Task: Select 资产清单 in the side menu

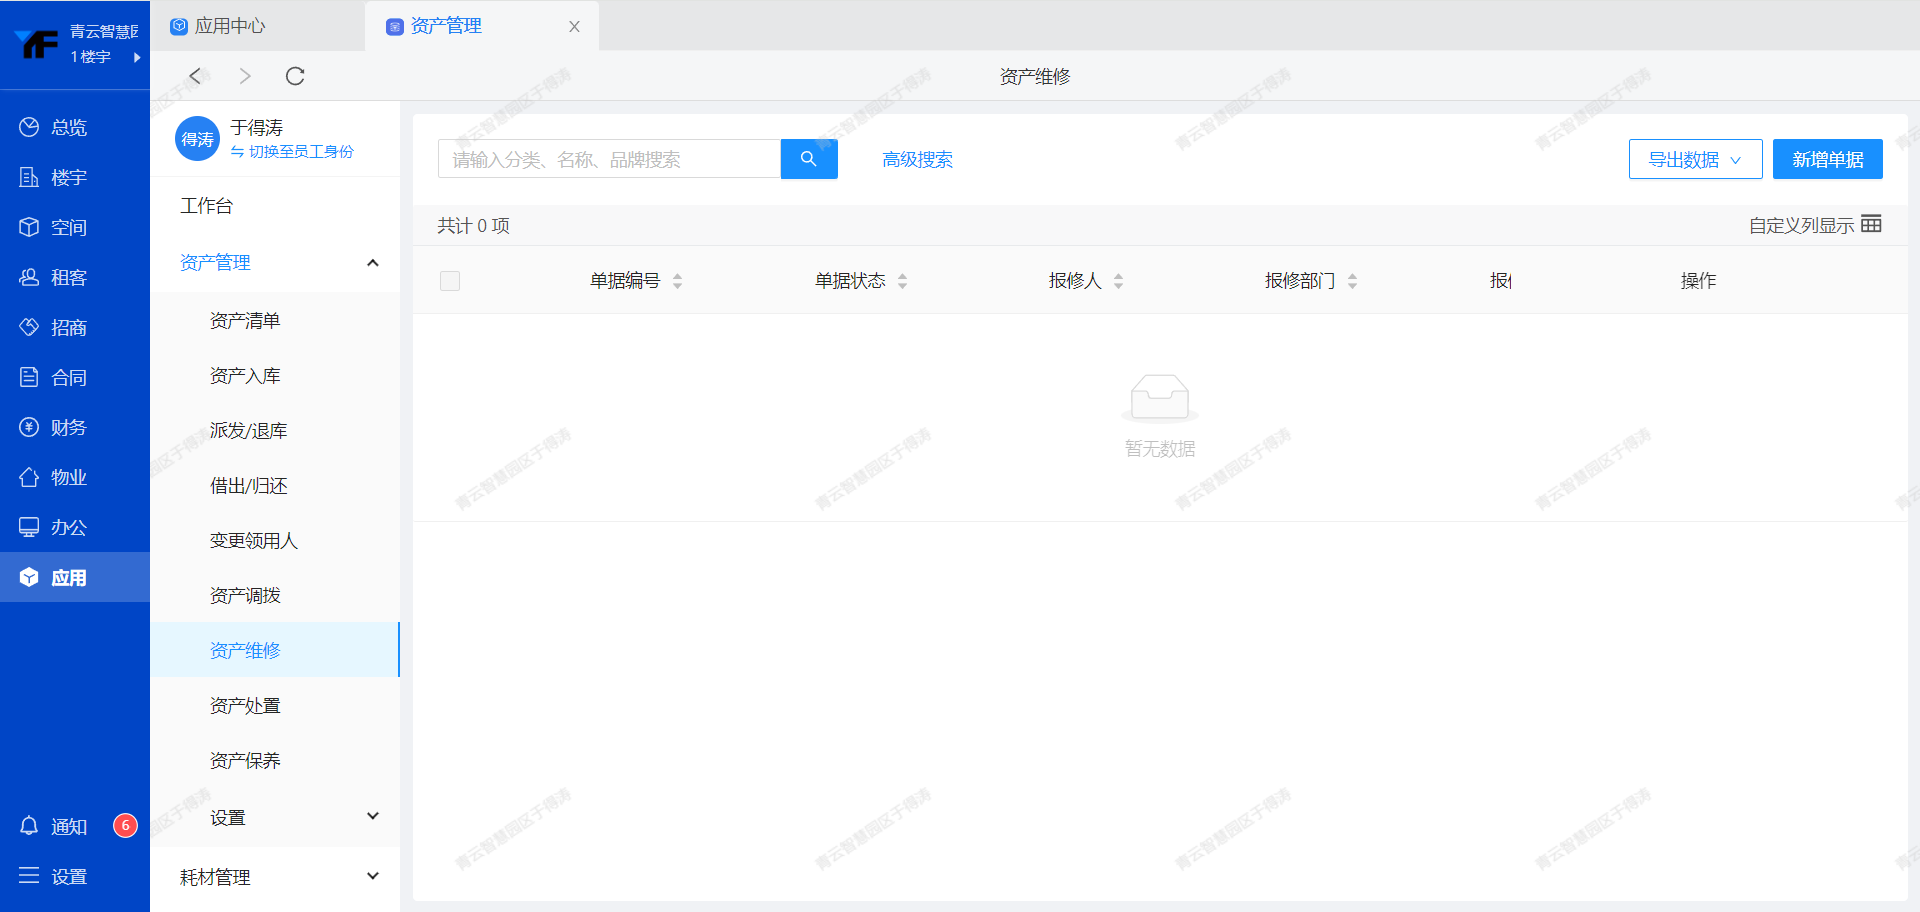Action: 245,321
